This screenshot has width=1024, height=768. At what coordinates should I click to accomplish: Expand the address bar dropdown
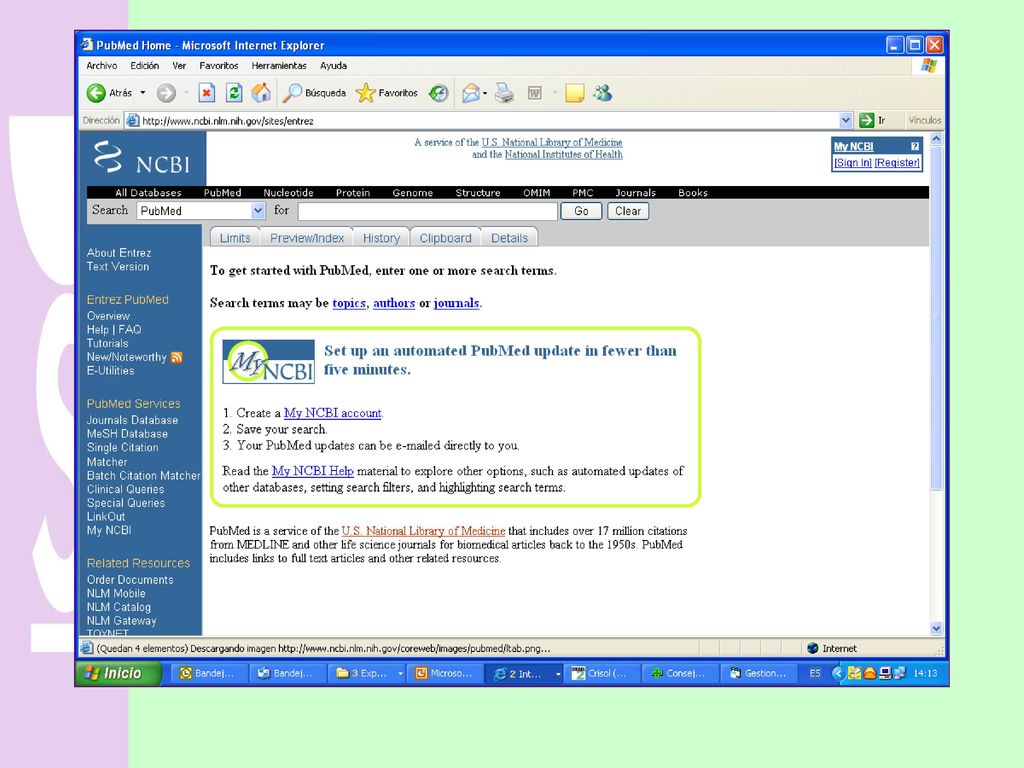[846, 120]
